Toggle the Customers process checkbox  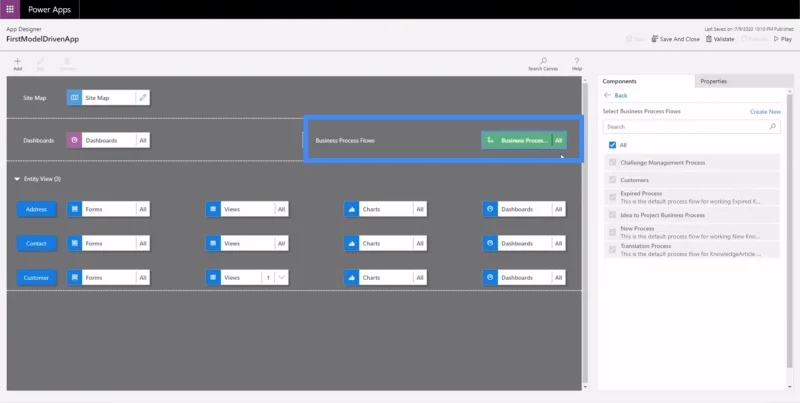click(612, 180)
